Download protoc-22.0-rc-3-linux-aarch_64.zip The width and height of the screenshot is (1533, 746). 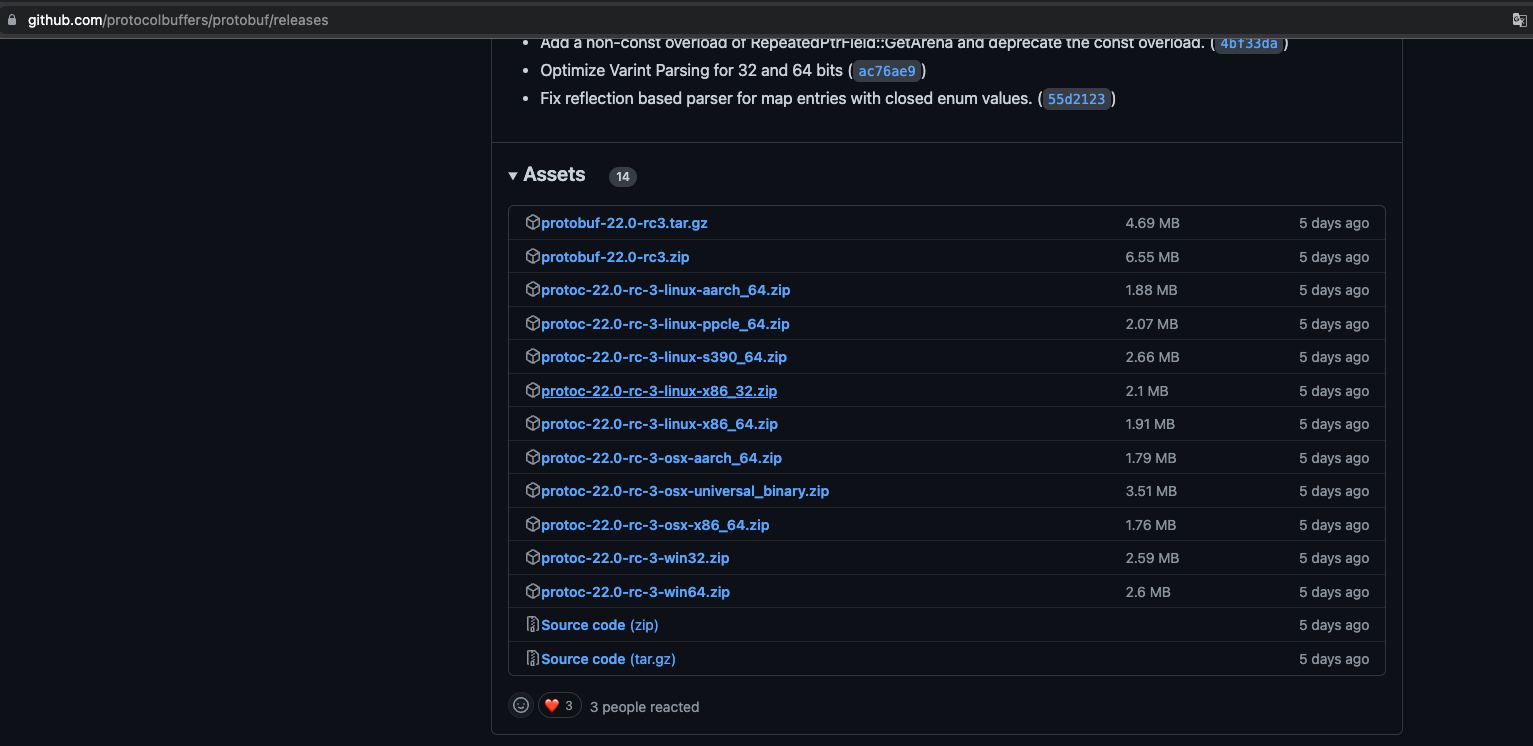pos(665,290)
